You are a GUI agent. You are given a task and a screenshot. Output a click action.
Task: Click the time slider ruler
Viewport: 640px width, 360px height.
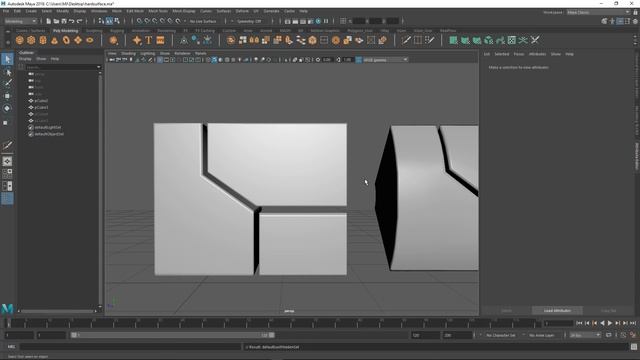tap(273, 324)
